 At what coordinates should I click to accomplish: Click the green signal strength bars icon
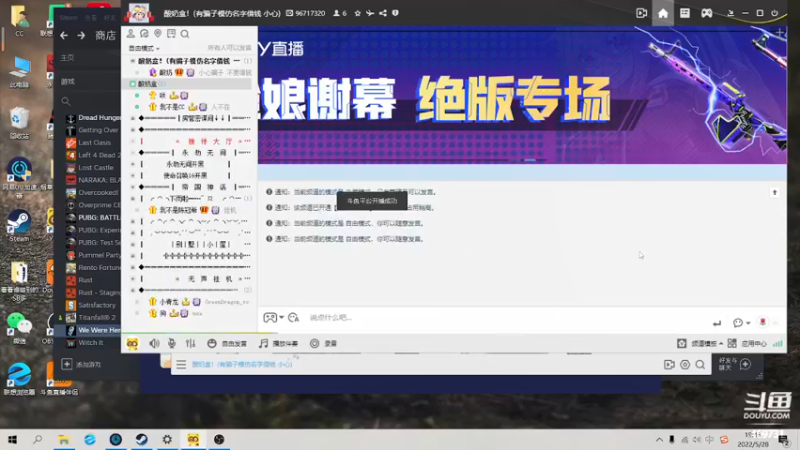click(778, 343)
